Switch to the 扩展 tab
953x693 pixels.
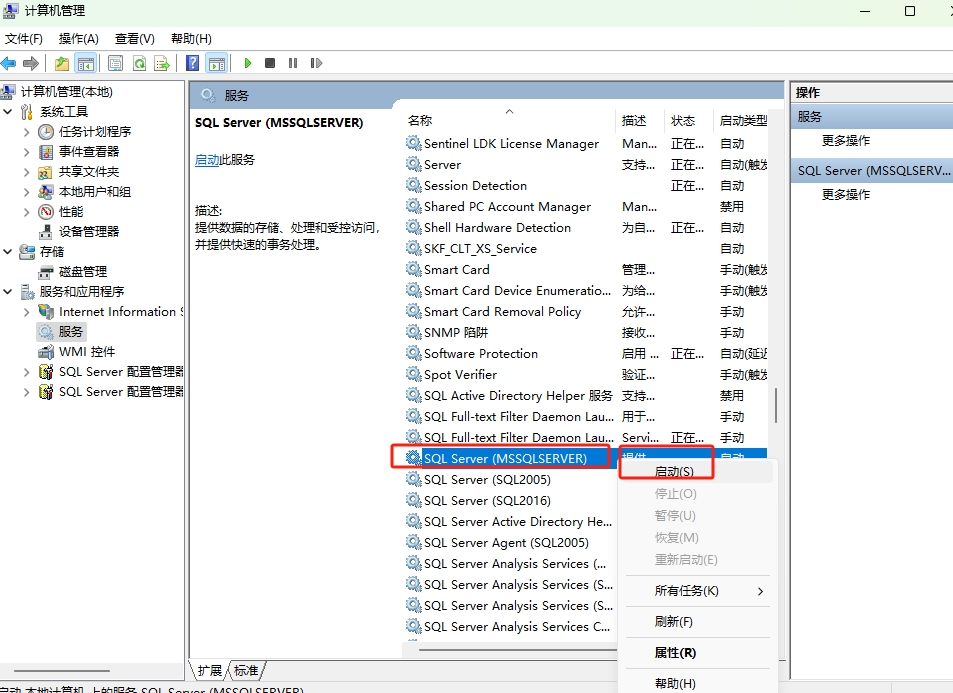click(x=210, y=671)
